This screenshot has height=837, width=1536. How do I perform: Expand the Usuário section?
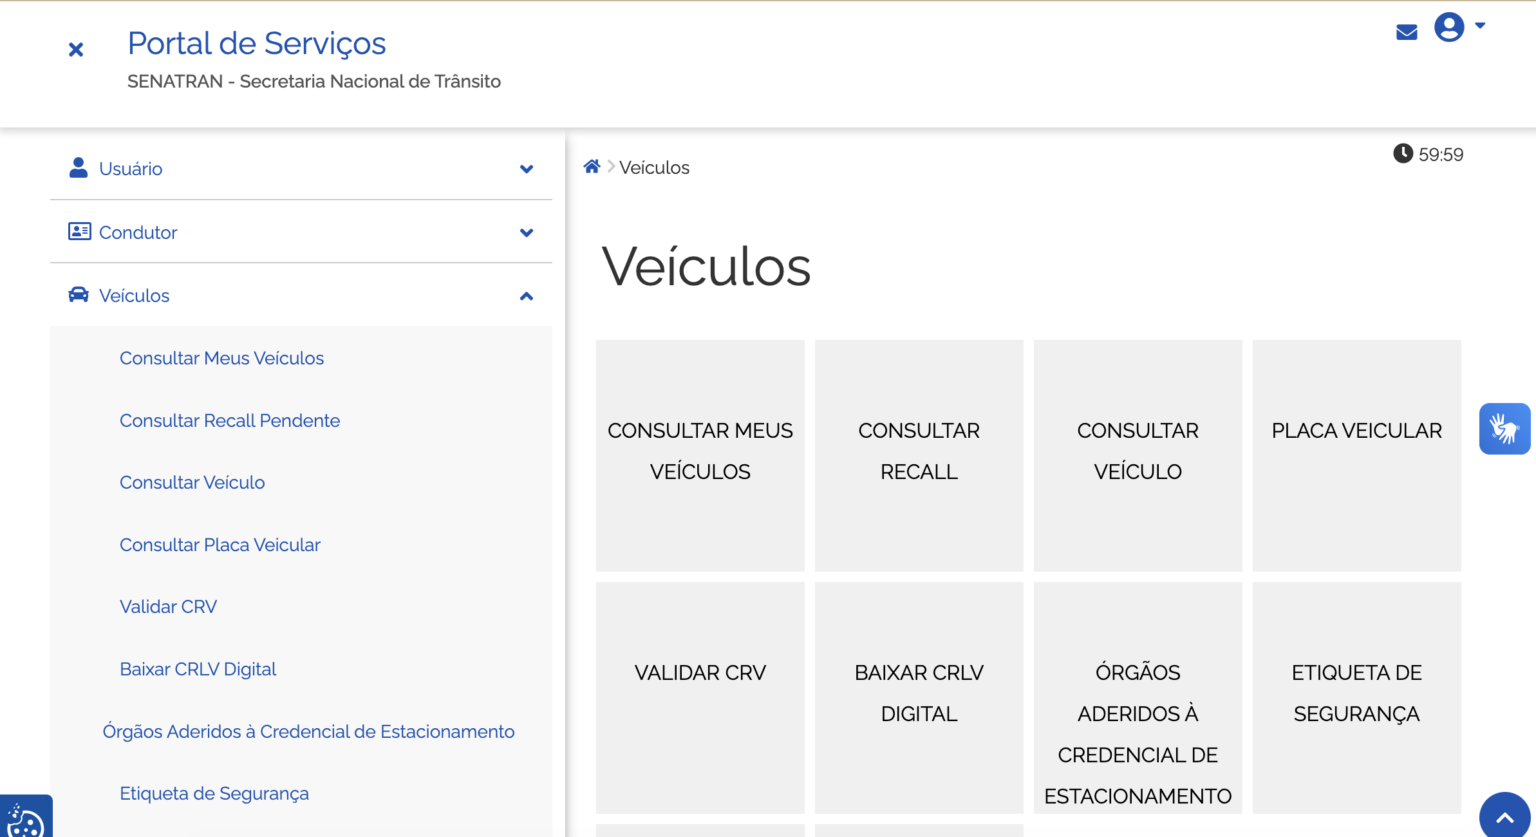(526, 169)
